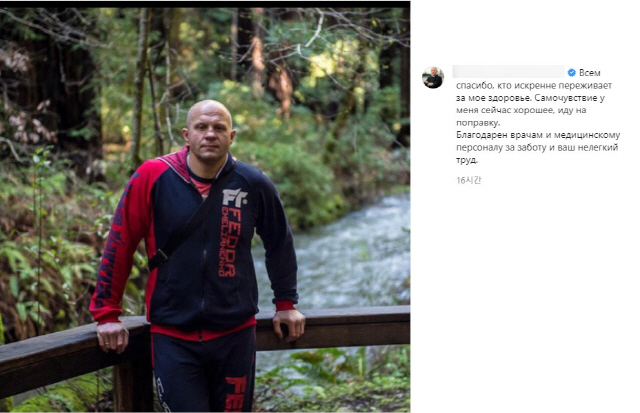Click the blue verified badge icon
Image resolution: width=640 pixels, height=413 pixels.
[571, 73]
